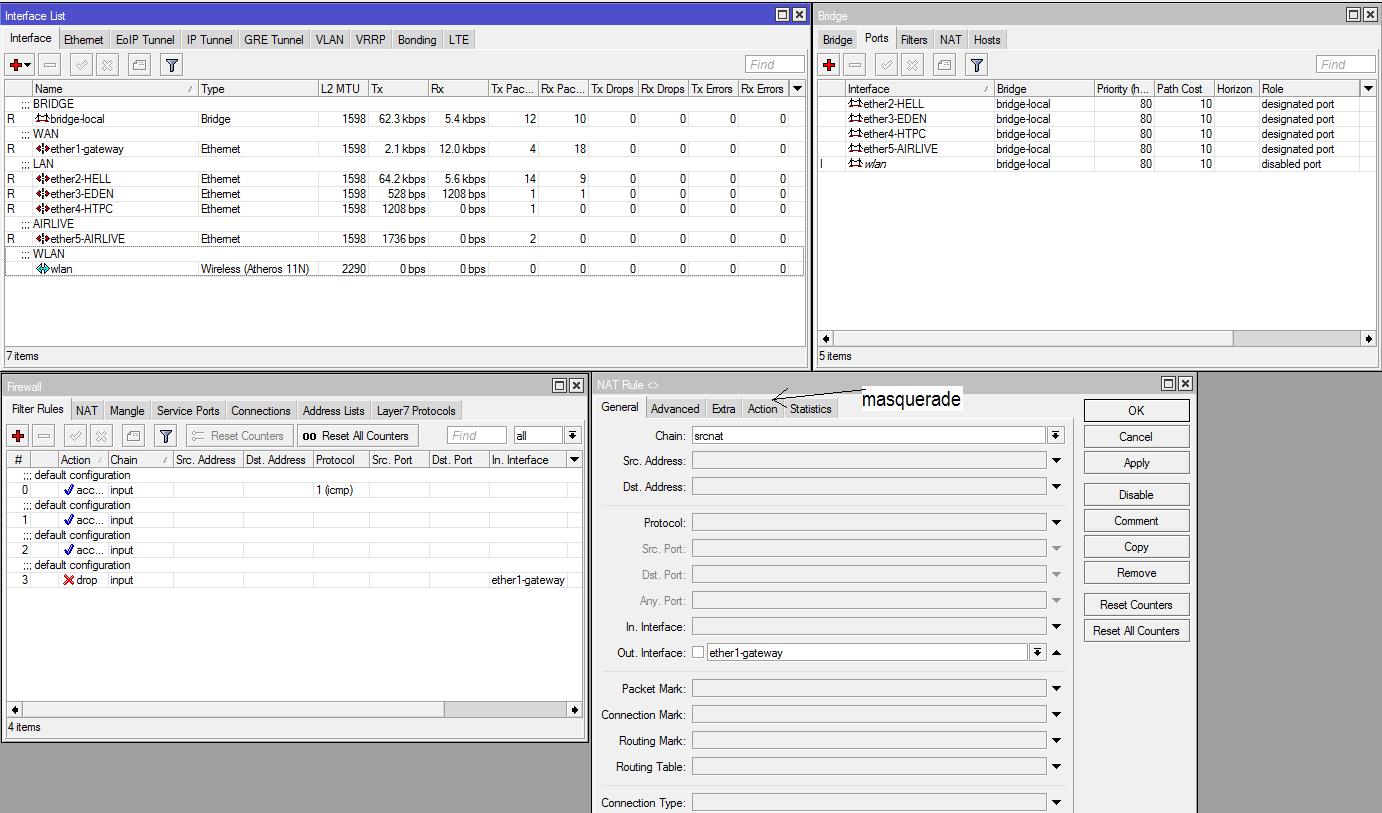Open the Bonding tab in Interface List
This screenshot has height=813, width=1382.
[417, 40]
